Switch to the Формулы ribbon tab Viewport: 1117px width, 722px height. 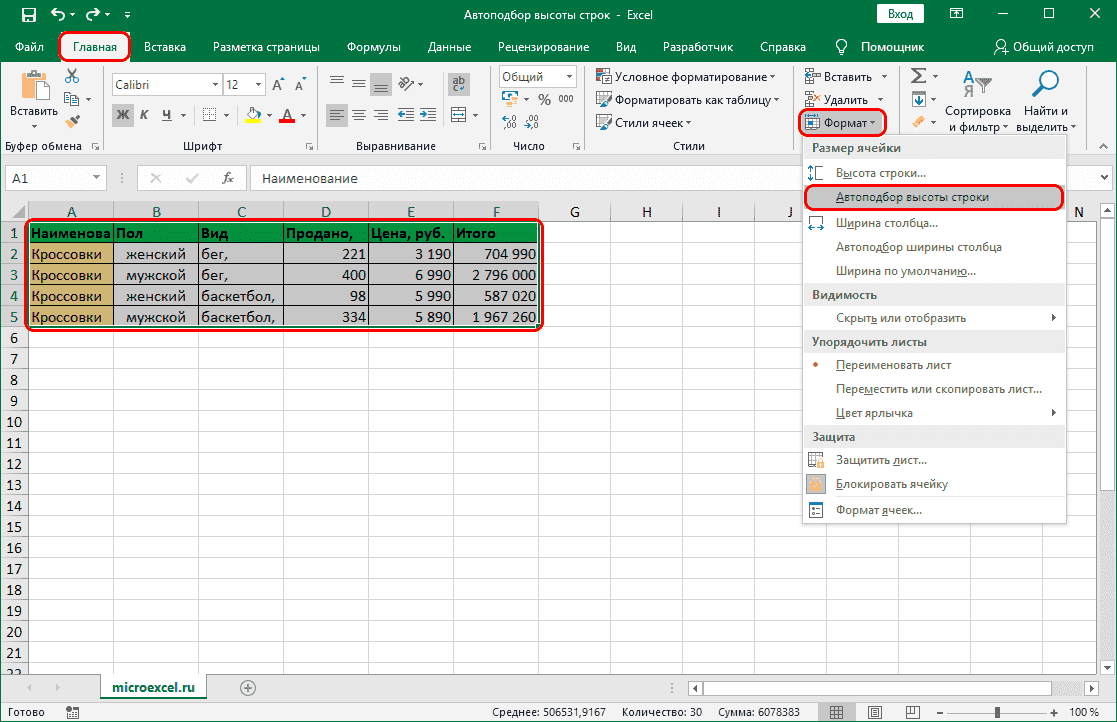[373, 47]
